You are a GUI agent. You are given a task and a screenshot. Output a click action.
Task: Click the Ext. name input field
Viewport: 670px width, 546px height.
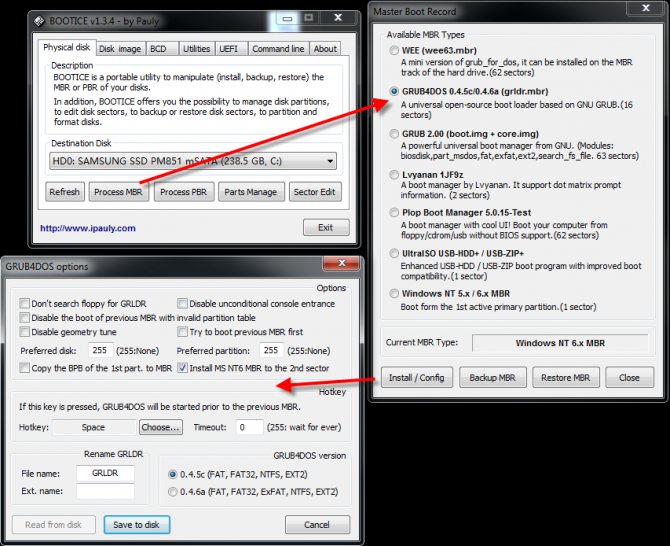[x=105, y=491]
